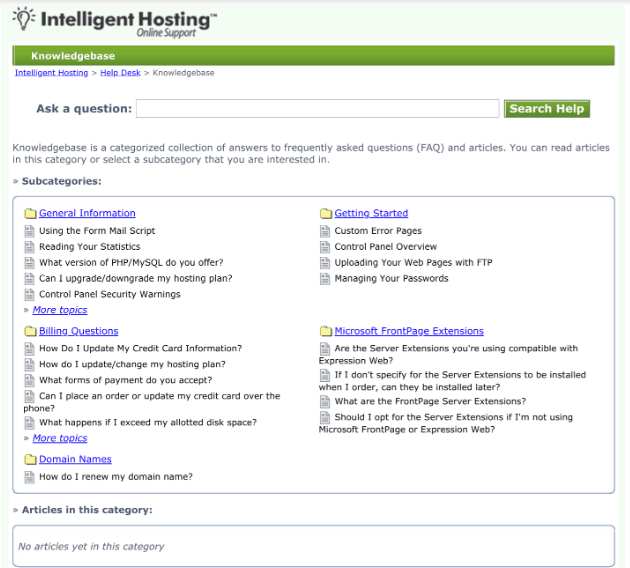Open the Billing Questions category link
The image size is (630, 568).
[79, 331]
